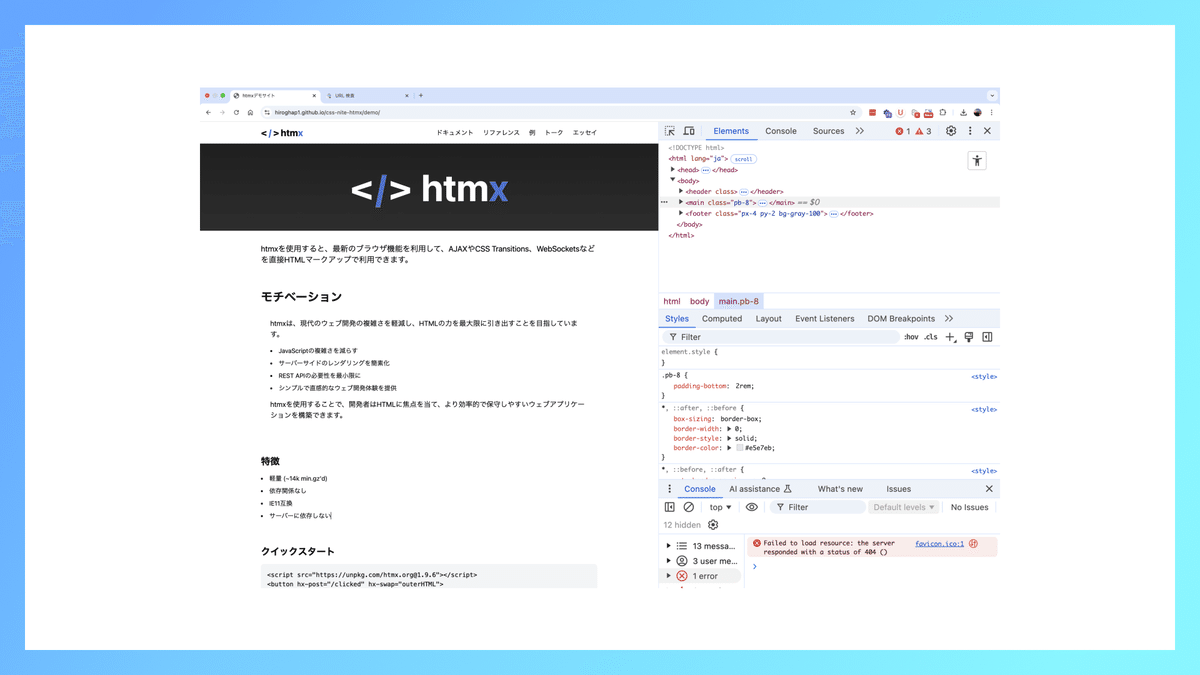The image size is (1200, 675).
Task: Open the Default levels dropdown
Action: click(904, 507)
